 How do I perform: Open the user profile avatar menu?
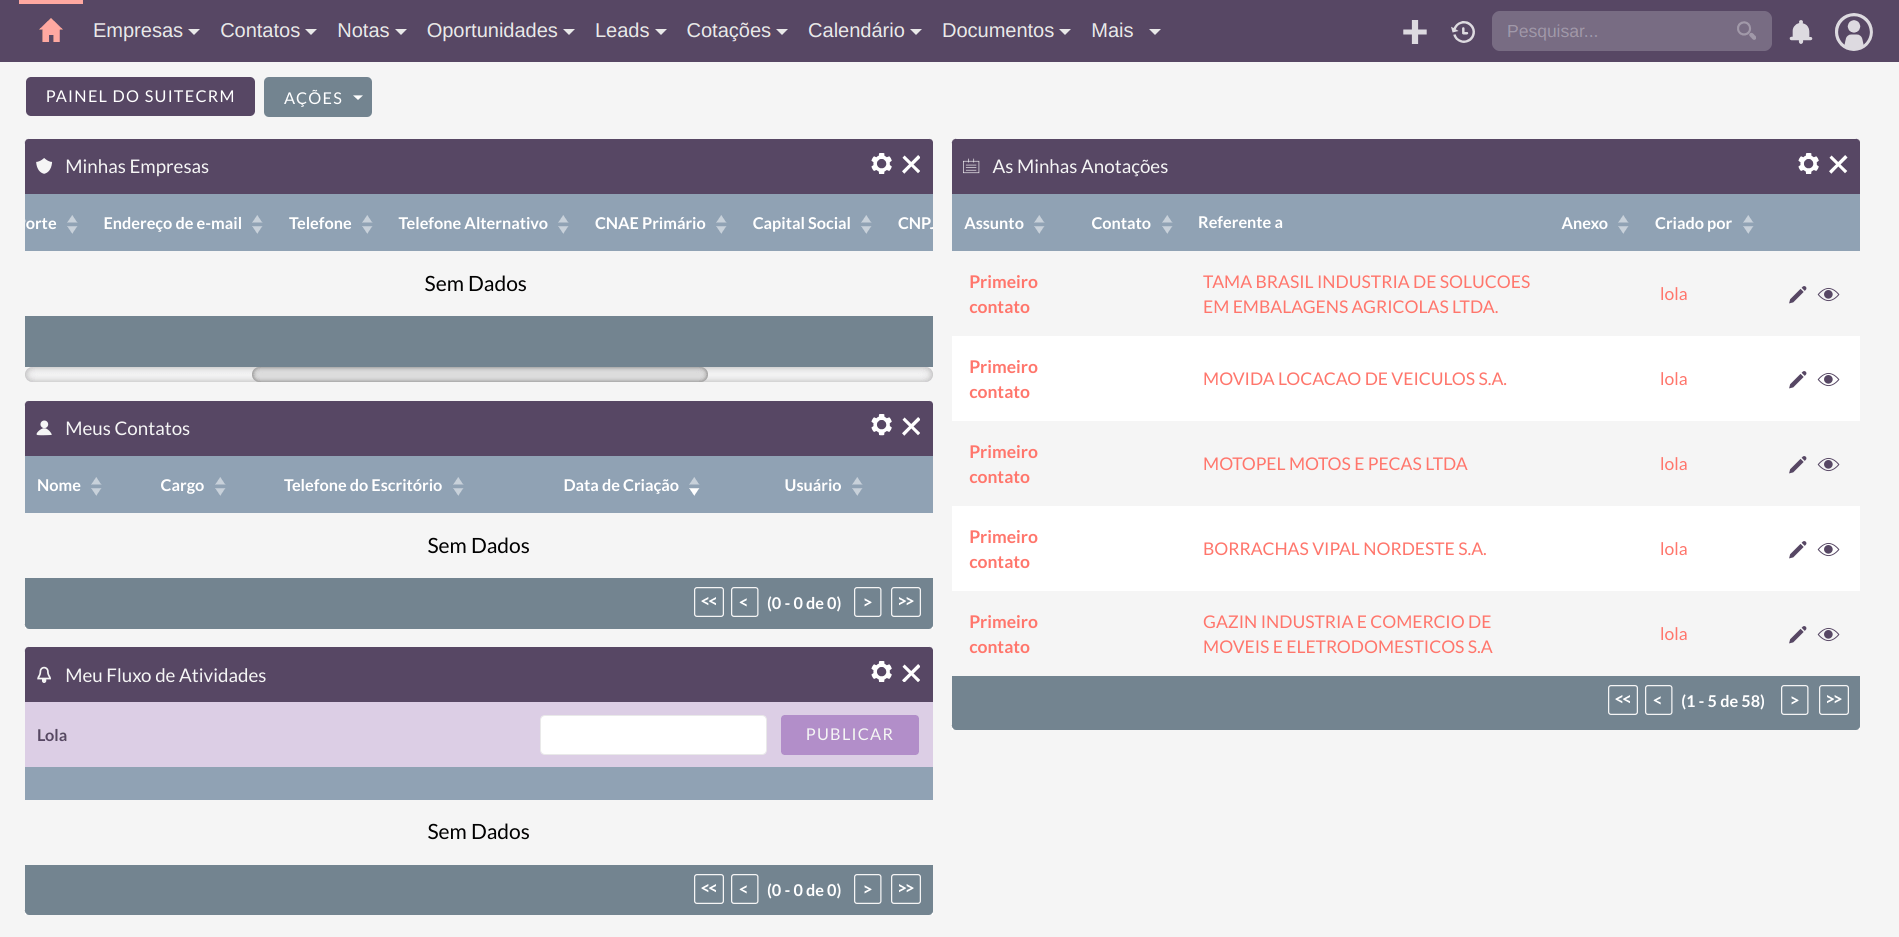click(x=1853, y=32)
